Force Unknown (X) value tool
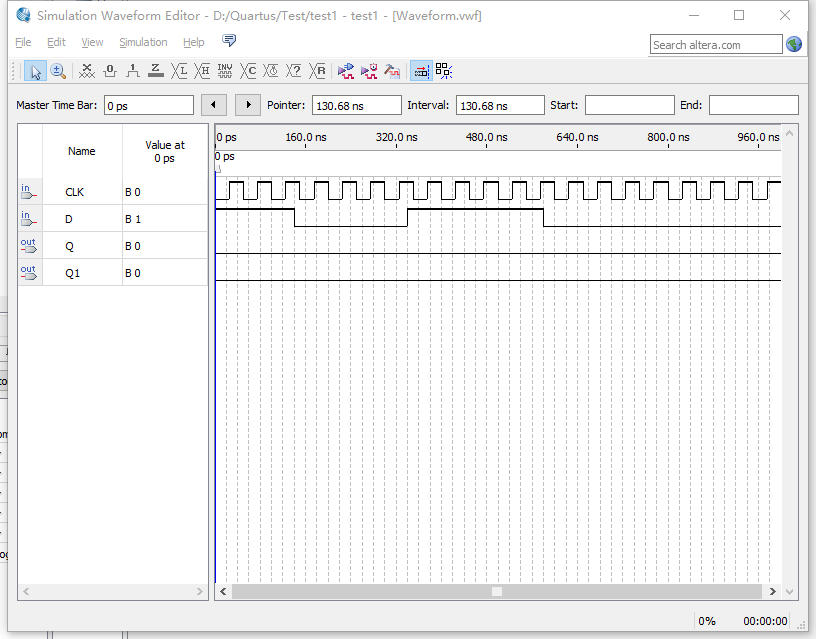Screen dimensions: 816x639 pyautogui.click(x=86, y=71)
